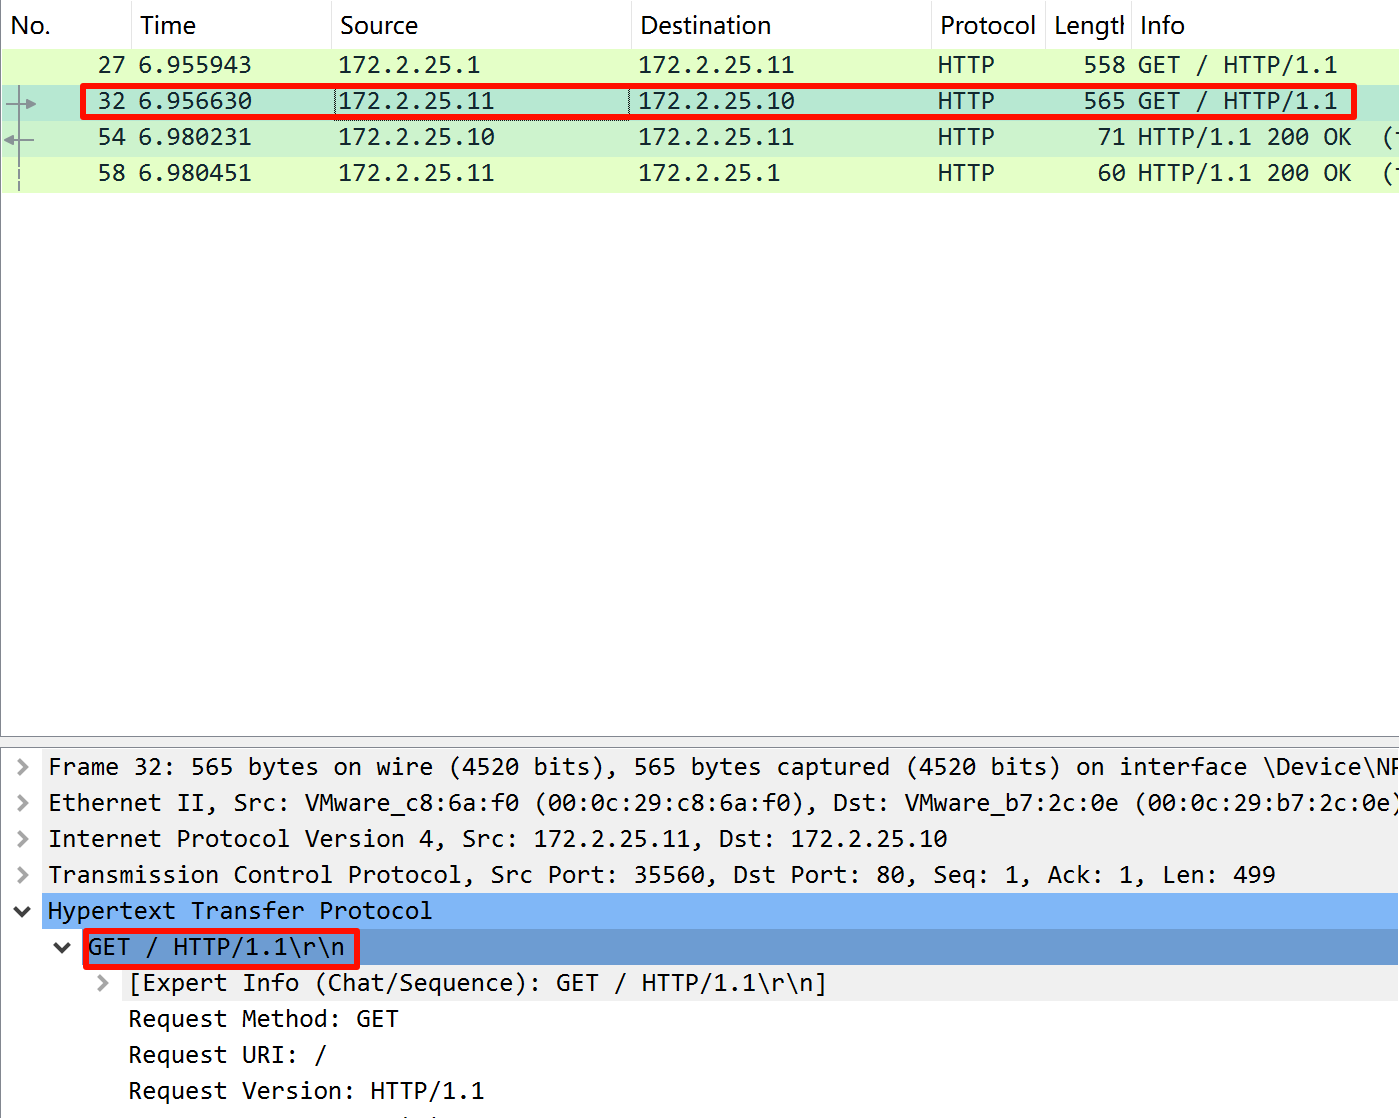This screenshot has width=1399, height=1118.
Task: Select the Request Version: HTTP/1.1 field
Action: point(306,1091)
